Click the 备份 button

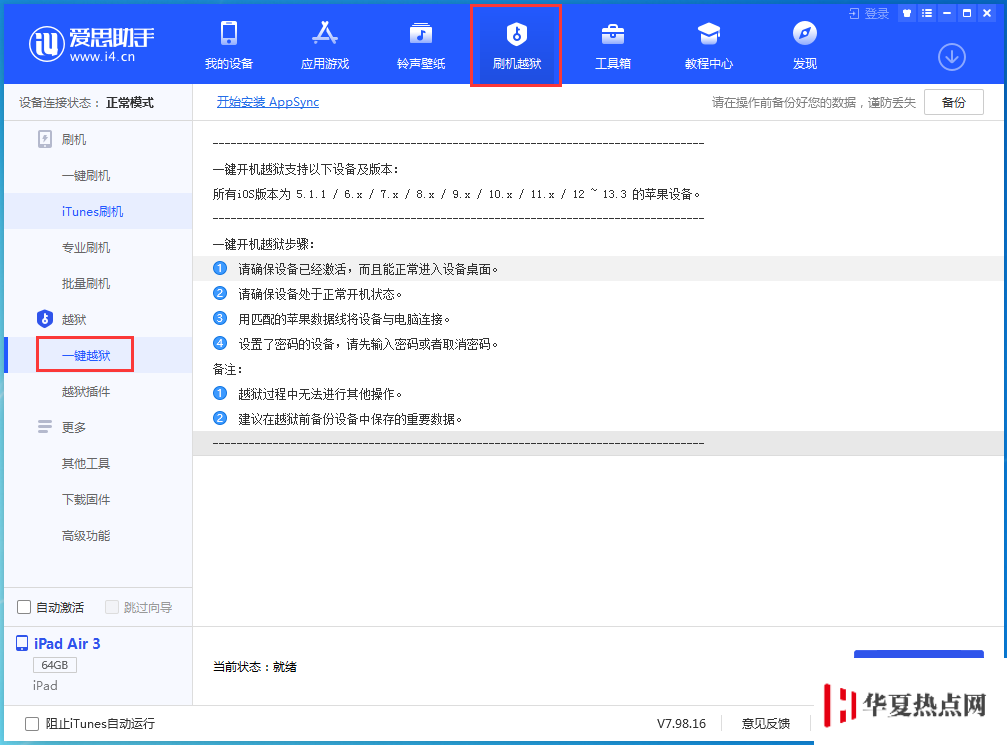point(954,102)
